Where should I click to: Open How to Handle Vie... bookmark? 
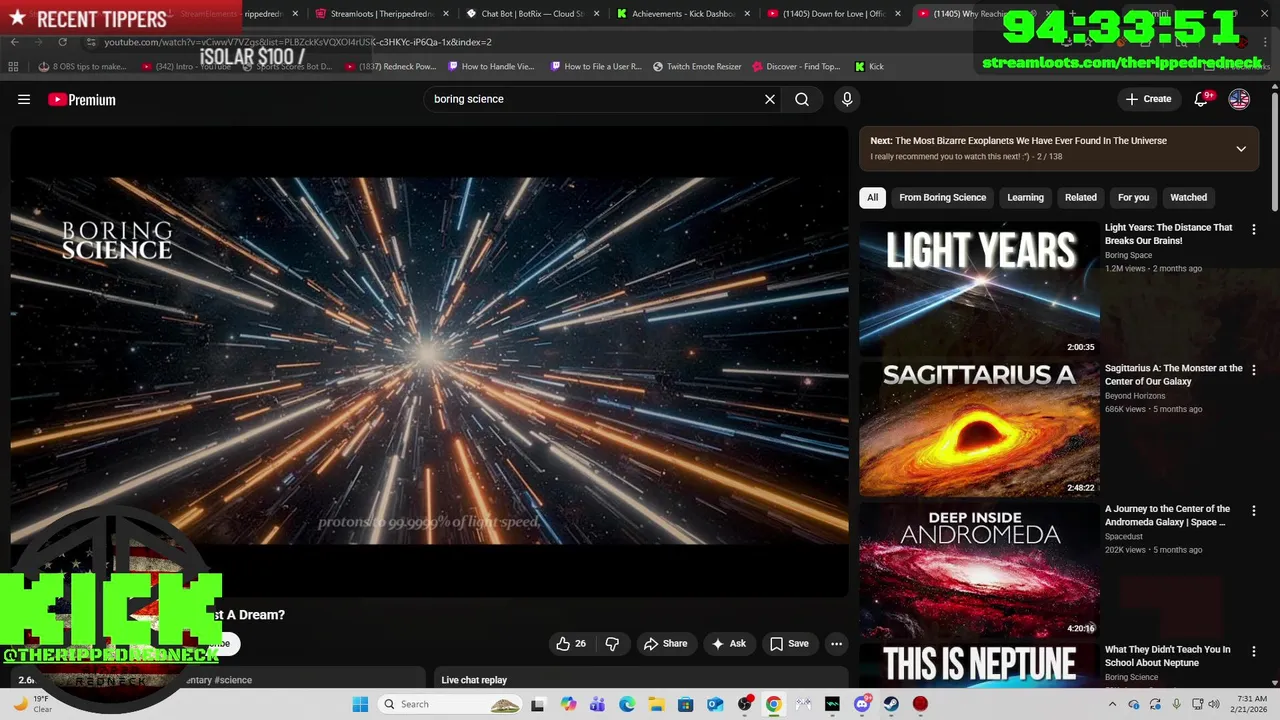coord(491,66)
